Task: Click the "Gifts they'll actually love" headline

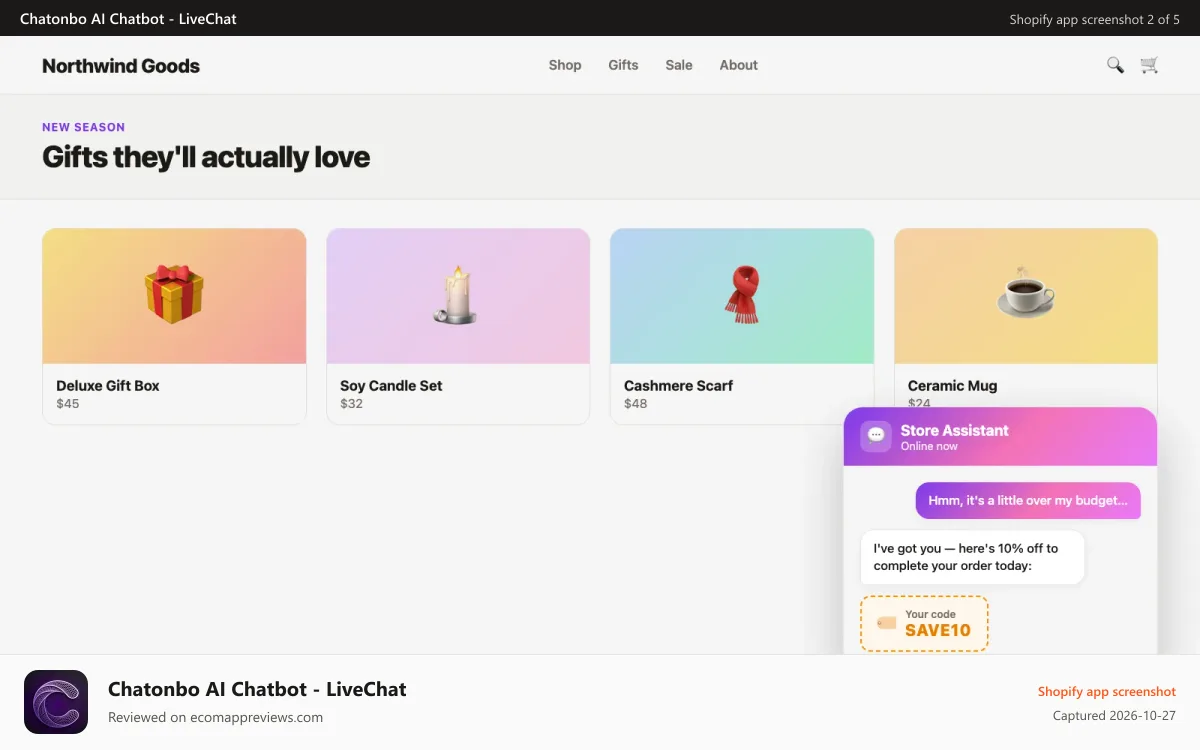Action: pos(206,158)
